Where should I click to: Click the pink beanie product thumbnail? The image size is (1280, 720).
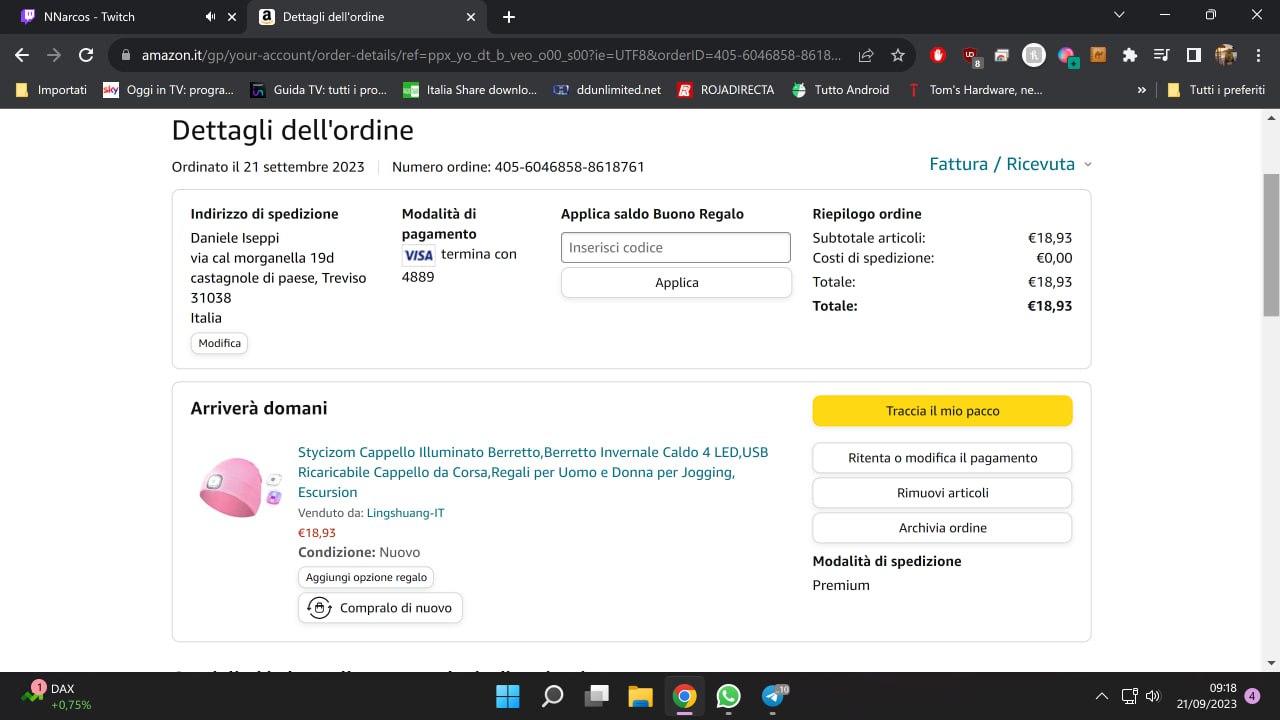[237, 487]
